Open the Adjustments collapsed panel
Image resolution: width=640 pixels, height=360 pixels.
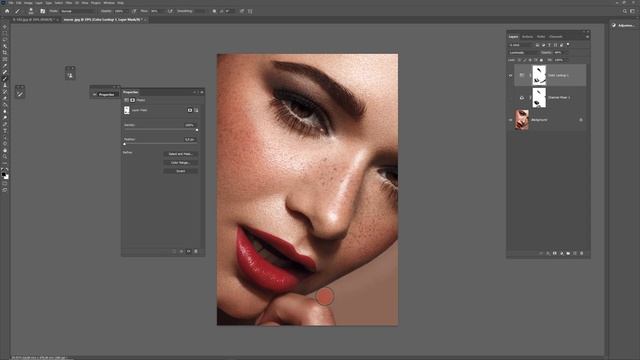(623, 25)
